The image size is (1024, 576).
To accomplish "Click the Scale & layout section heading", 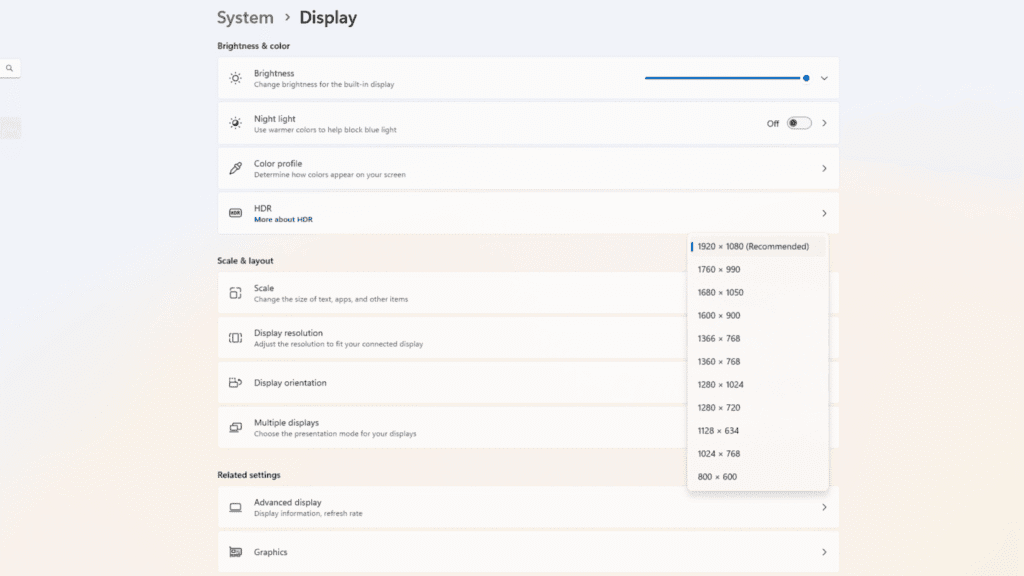I will (x=245, y=261).
